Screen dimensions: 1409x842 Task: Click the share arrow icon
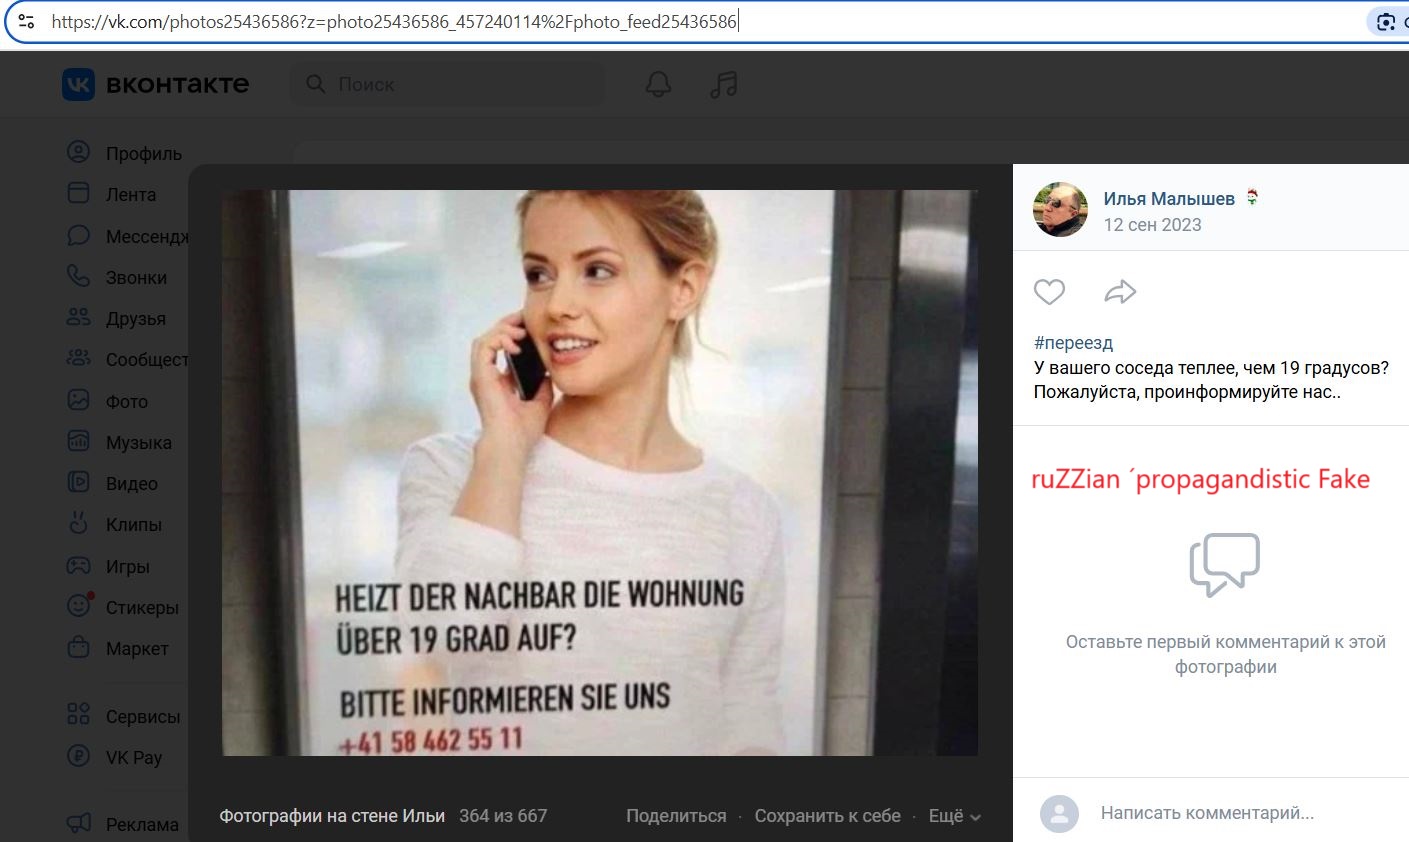(1120, 292)
